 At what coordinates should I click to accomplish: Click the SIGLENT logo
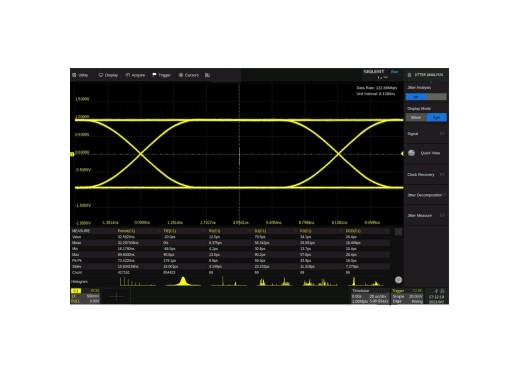(x=374, y=72)
